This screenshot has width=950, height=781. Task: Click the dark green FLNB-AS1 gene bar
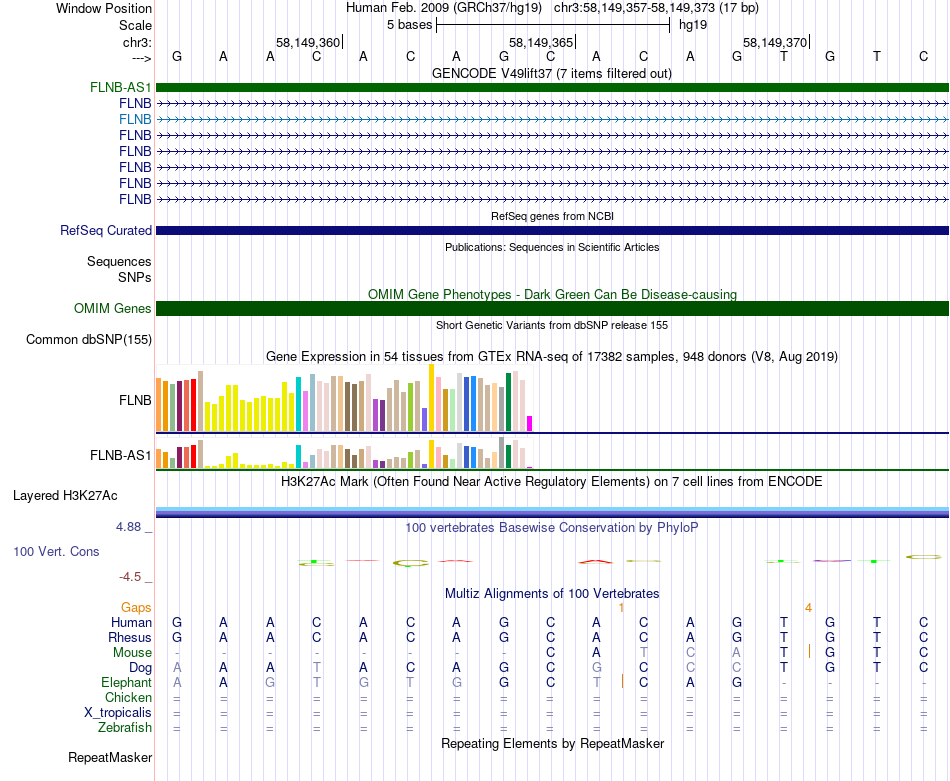[552, 87]
